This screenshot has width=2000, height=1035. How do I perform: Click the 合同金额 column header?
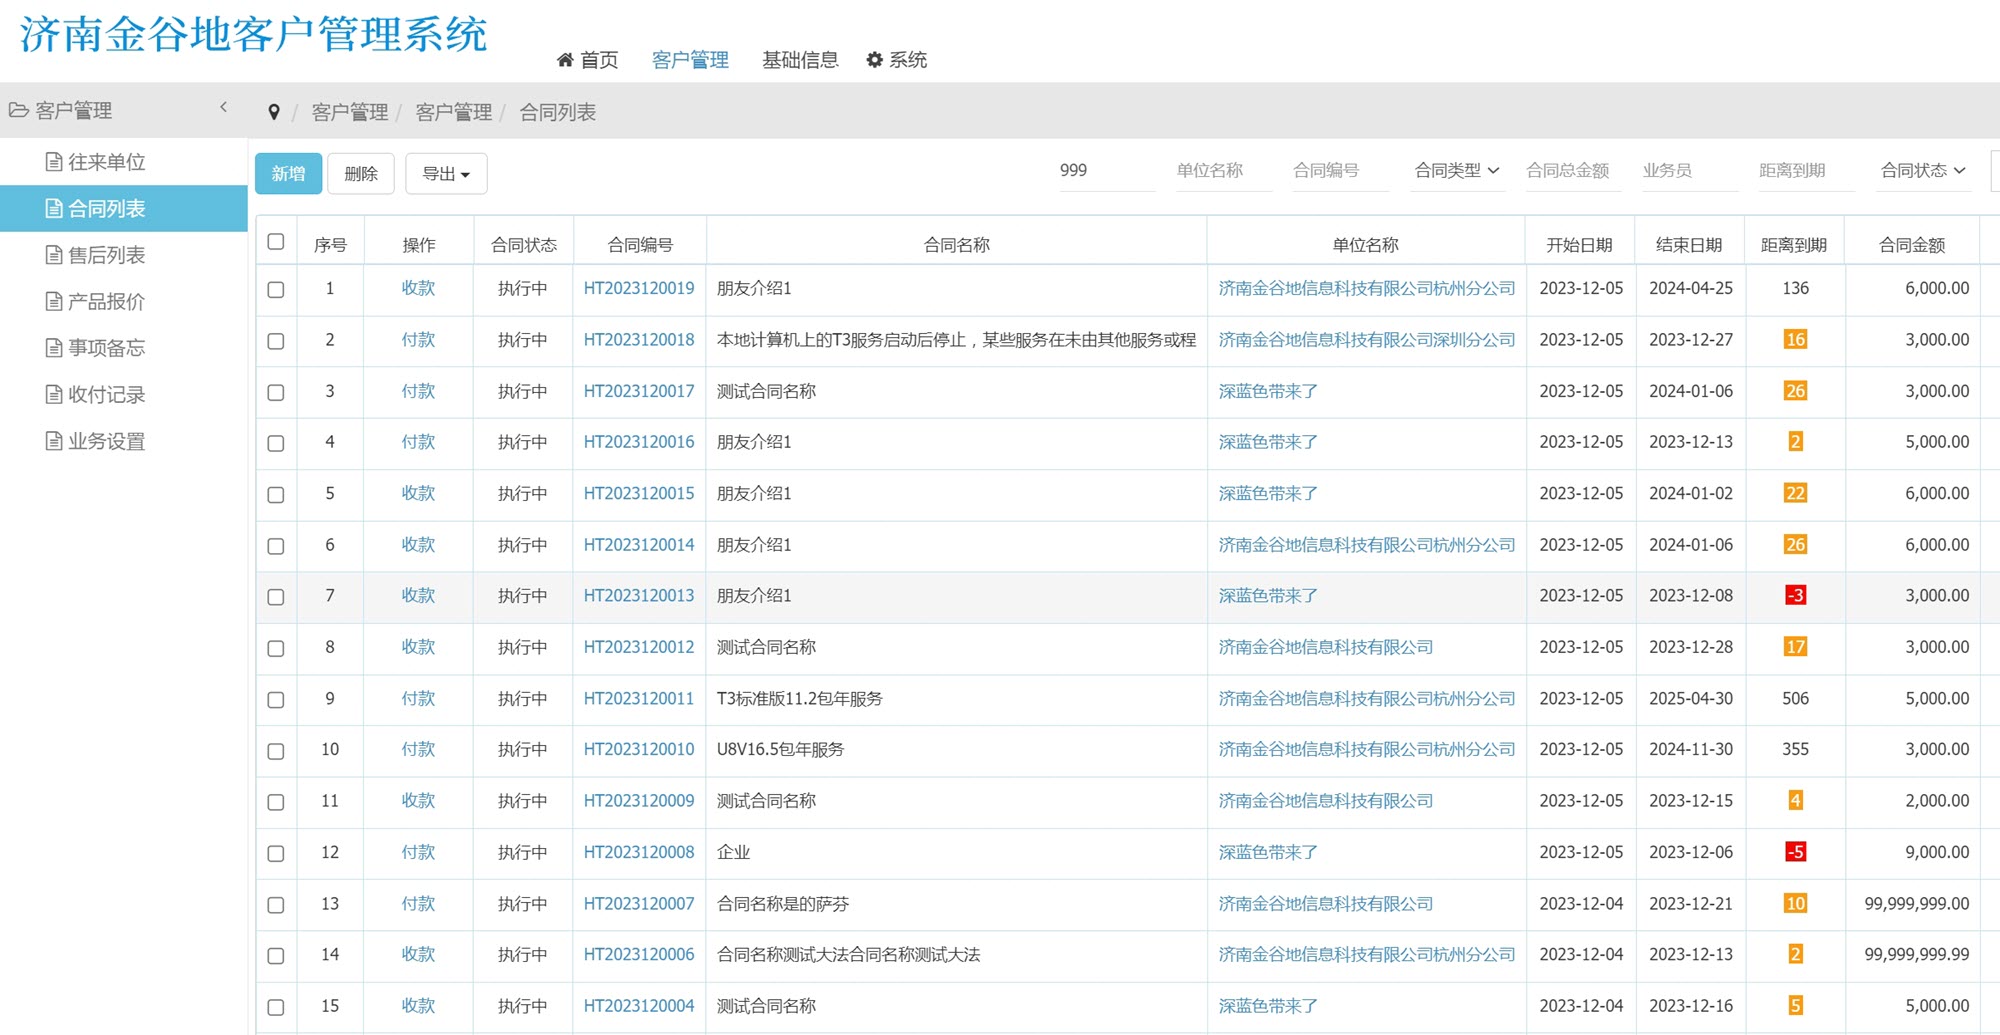pos(1912,244)
